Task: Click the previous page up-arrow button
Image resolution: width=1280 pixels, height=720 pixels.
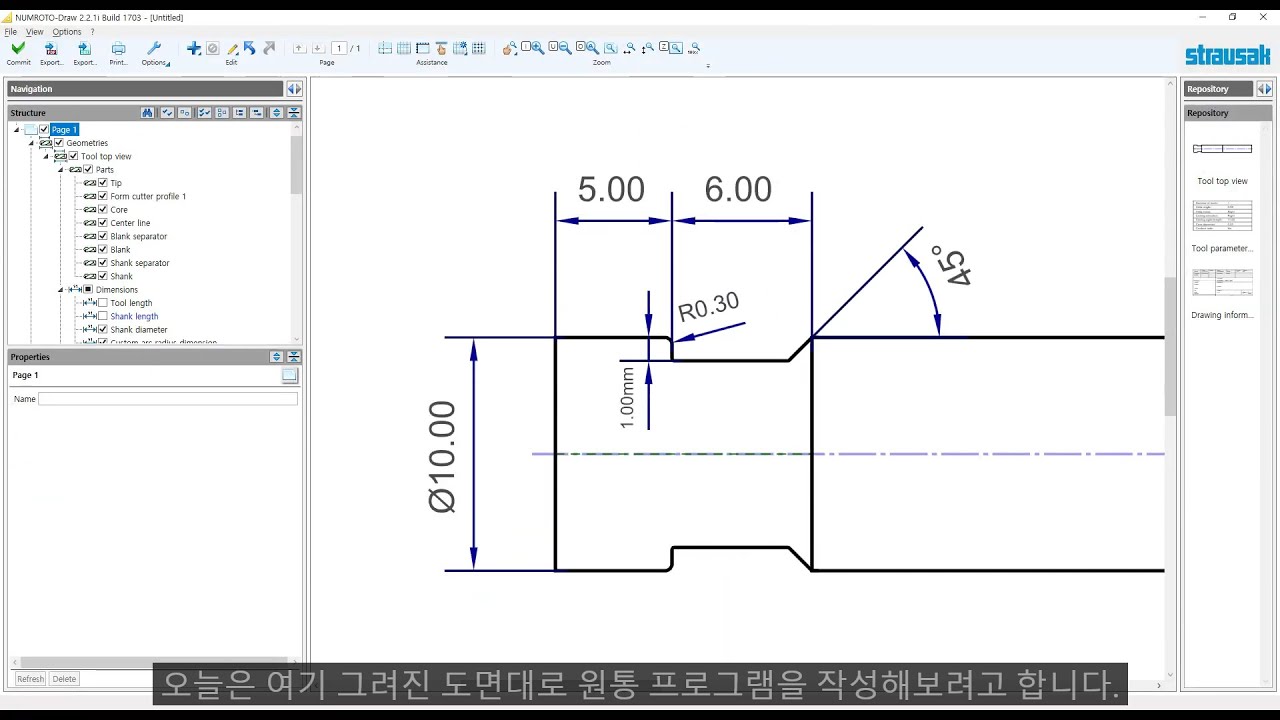Action: tap(300, 48)
